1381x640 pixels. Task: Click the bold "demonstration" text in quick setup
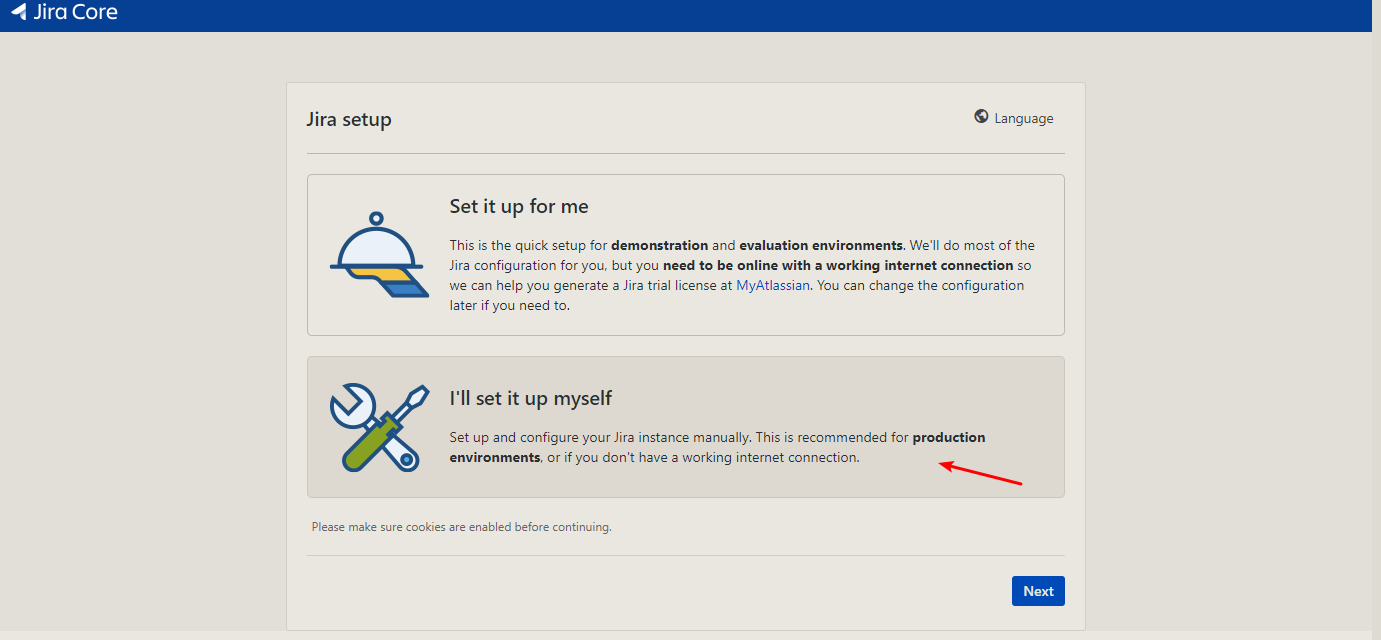click(x=659, y=245)
